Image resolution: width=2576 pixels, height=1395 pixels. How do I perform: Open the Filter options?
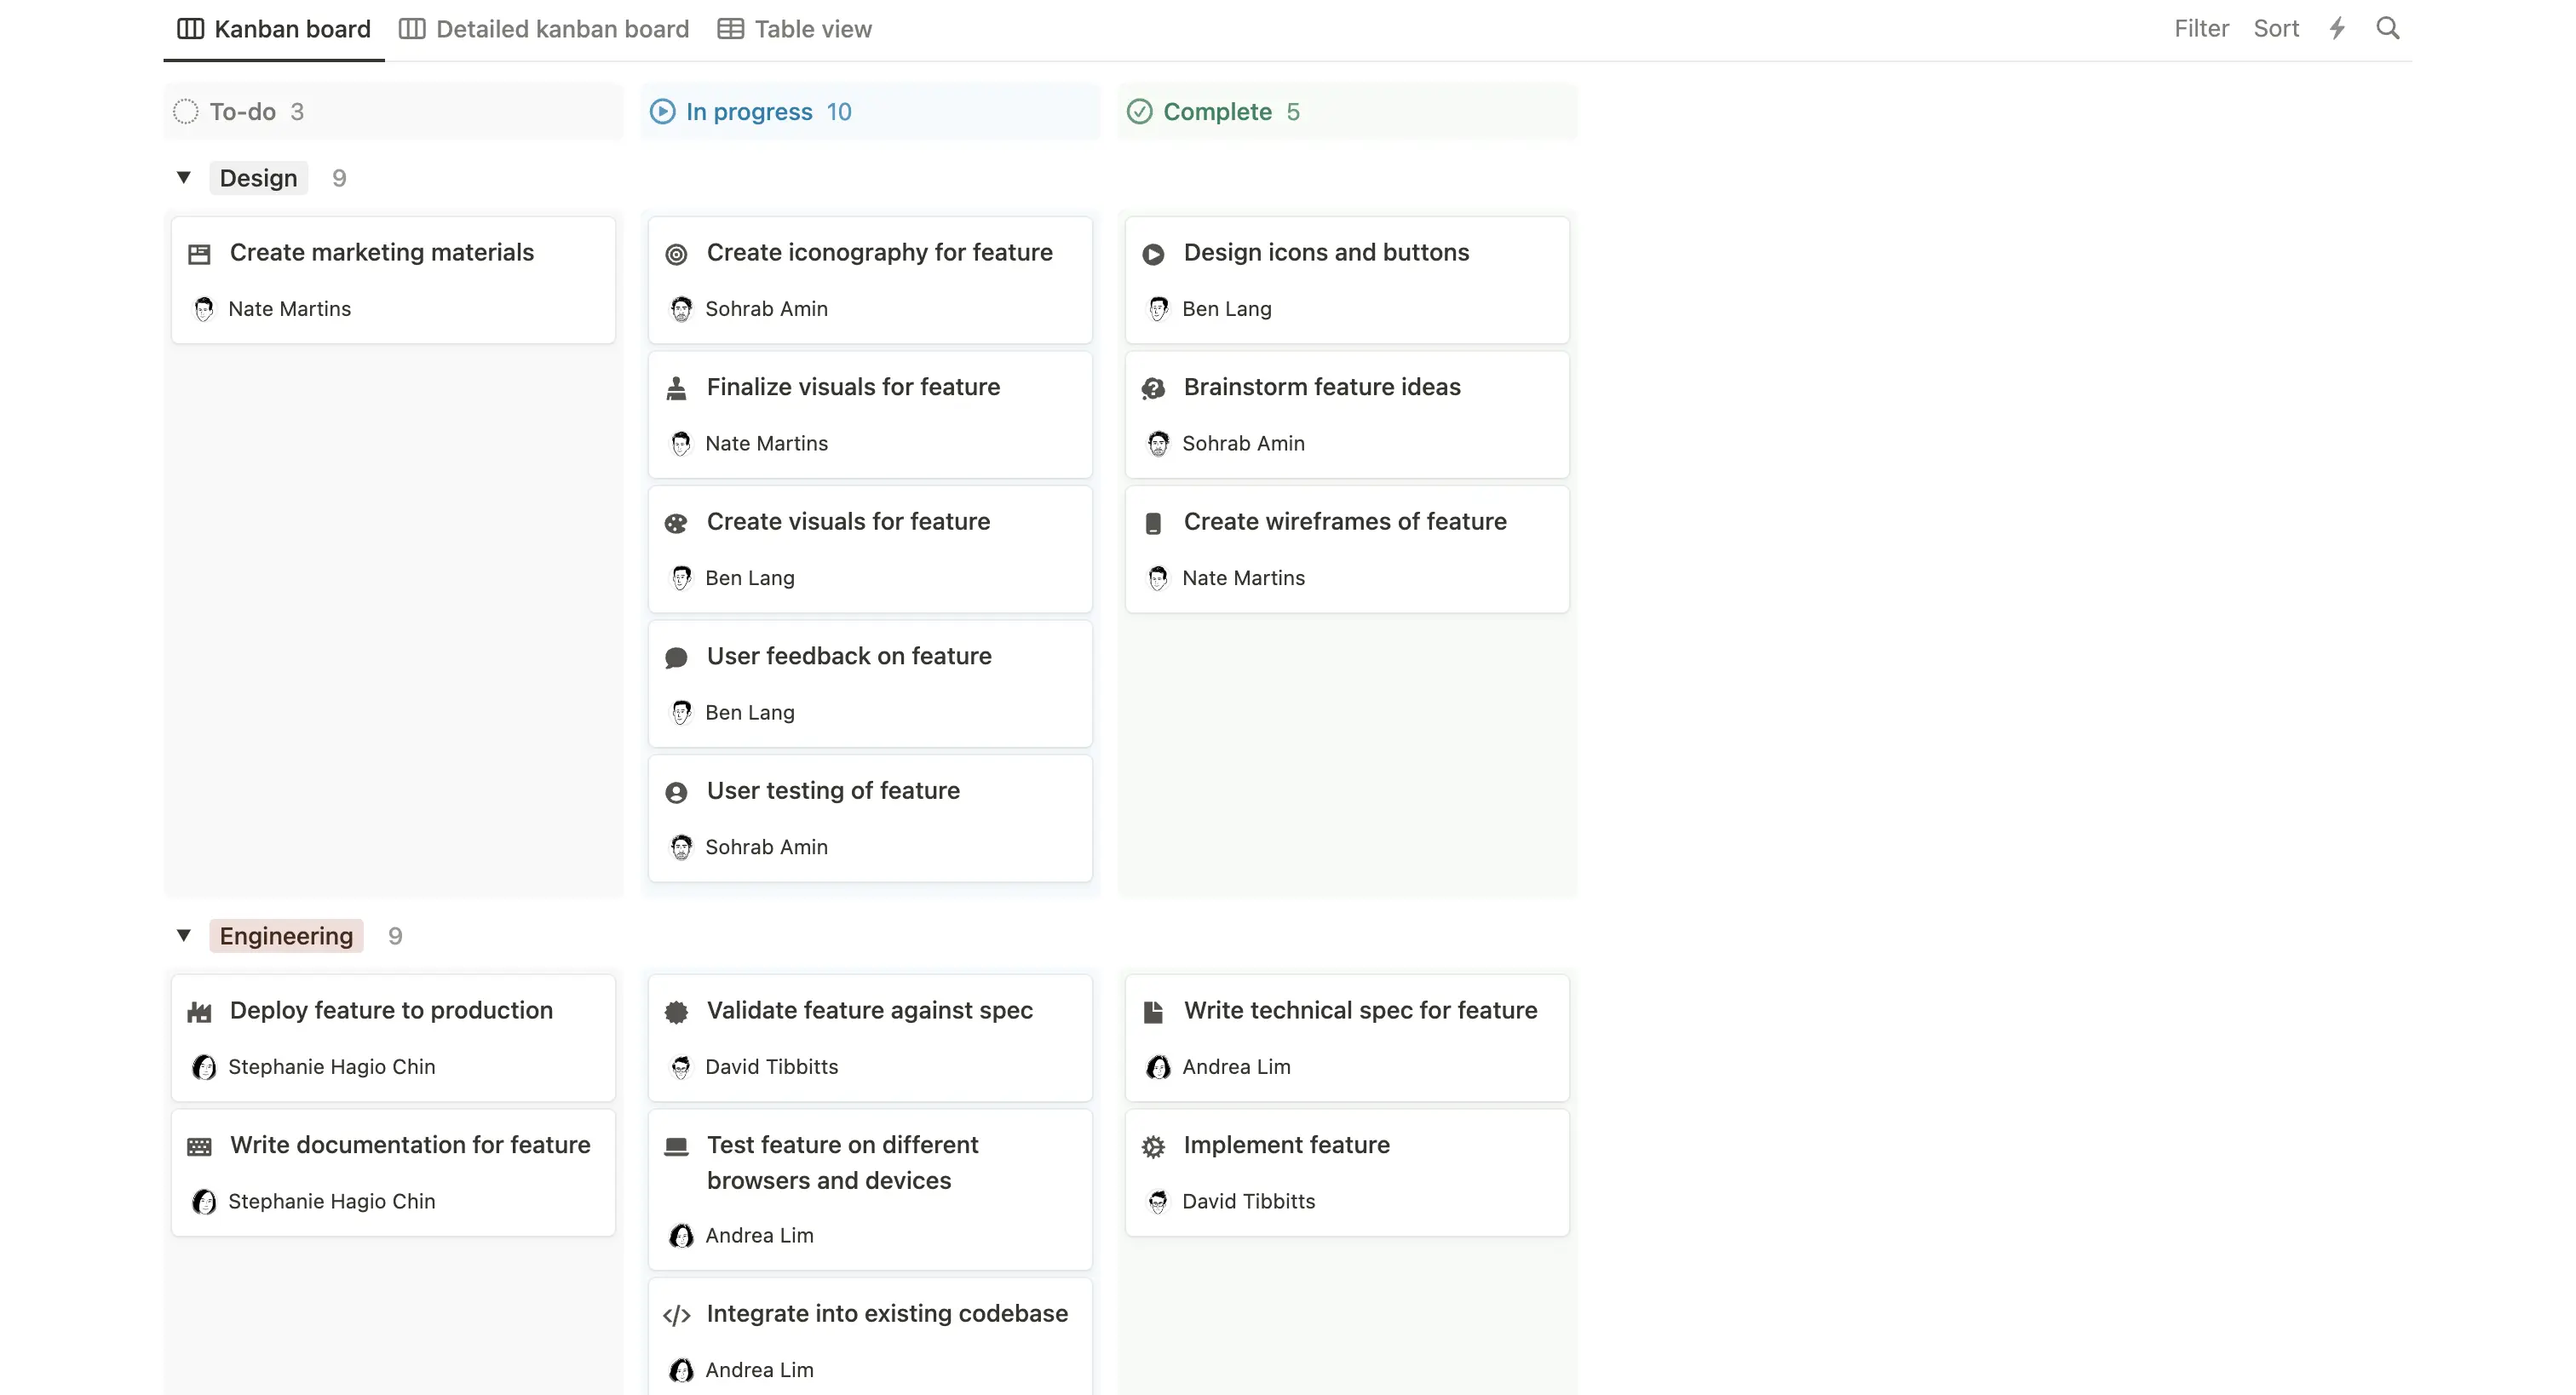click(2200, 28)
